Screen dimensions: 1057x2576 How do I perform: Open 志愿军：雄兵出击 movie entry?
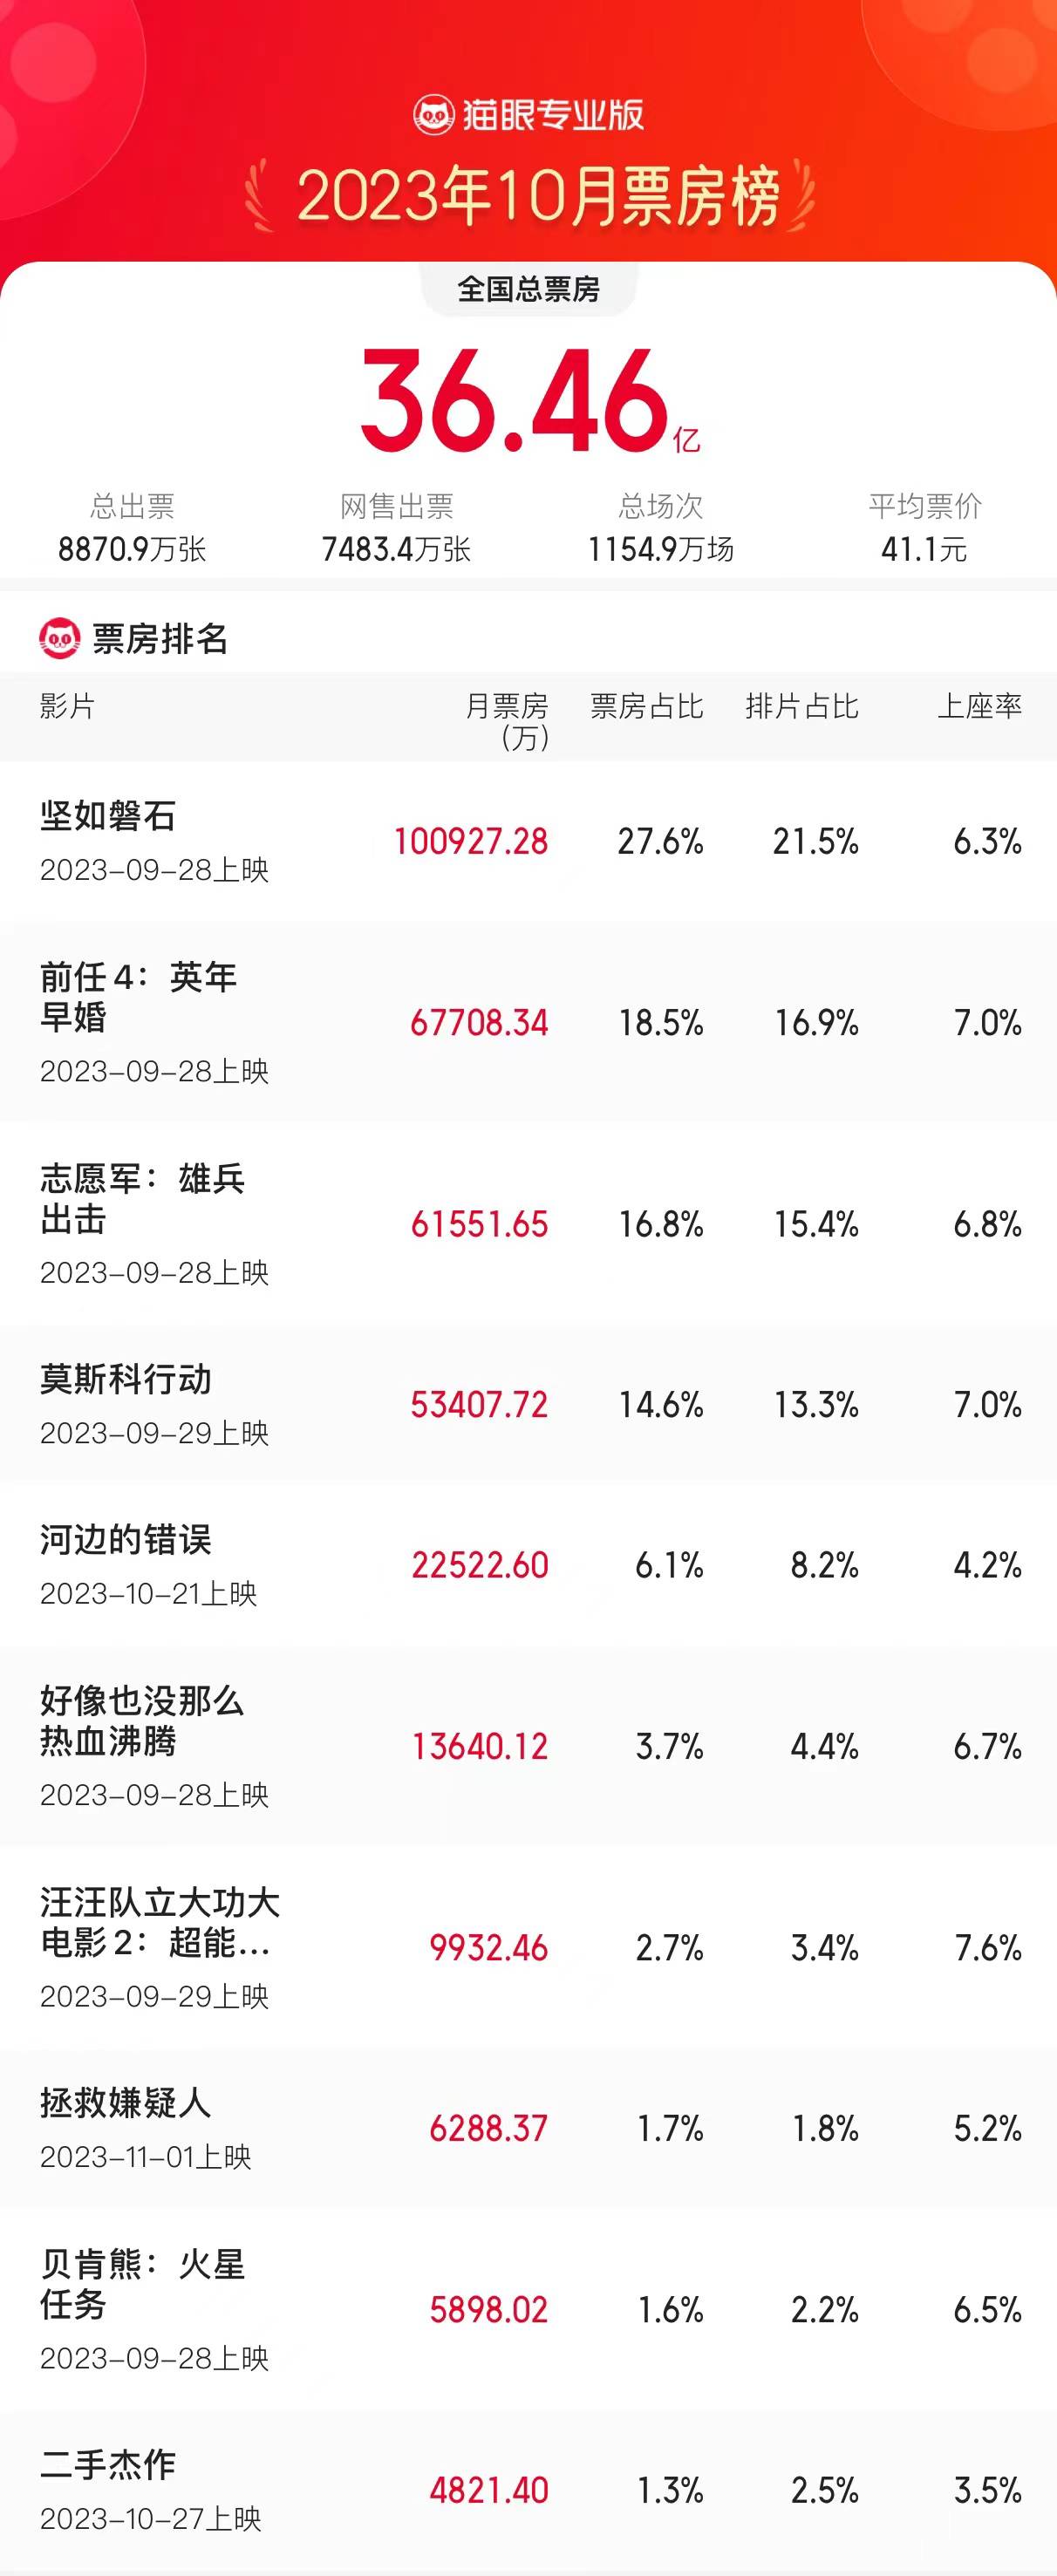142,1198
